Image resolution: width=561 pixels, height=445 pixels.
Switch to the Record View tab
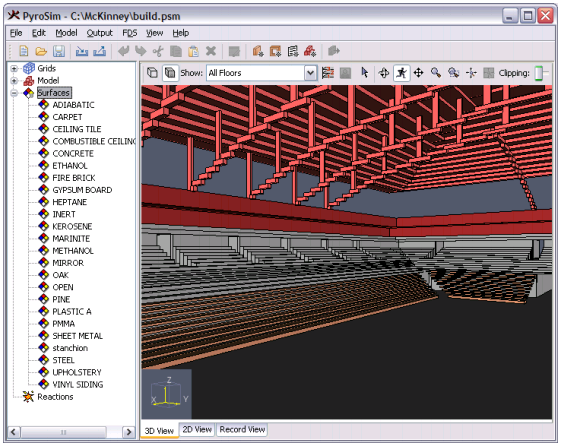coord(242,429)
